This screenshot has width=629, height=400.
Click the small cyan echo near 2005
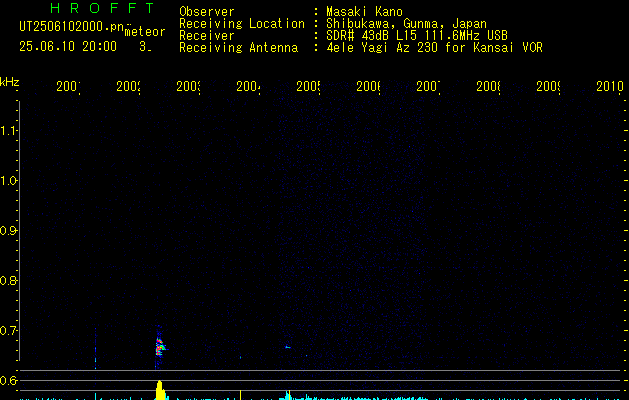coord(287,347)
